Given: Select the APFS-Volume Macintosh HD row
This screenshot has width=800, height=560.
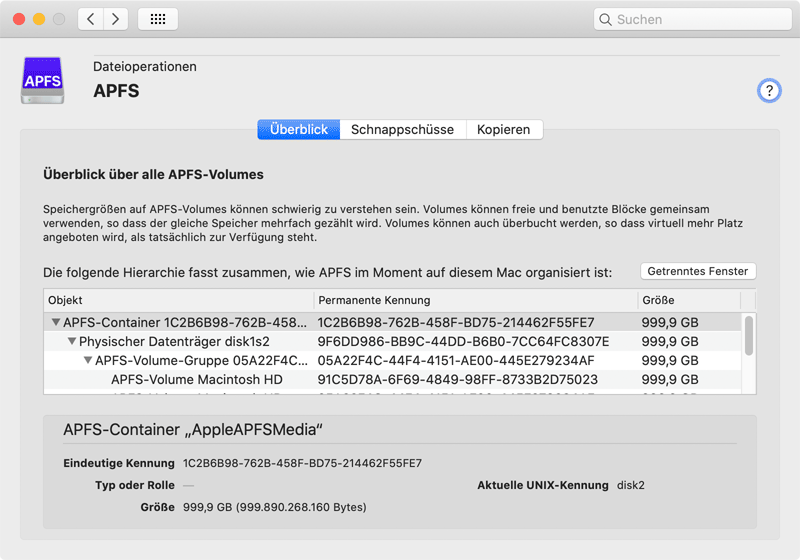Looking at the screenshot, I should 392,379.
